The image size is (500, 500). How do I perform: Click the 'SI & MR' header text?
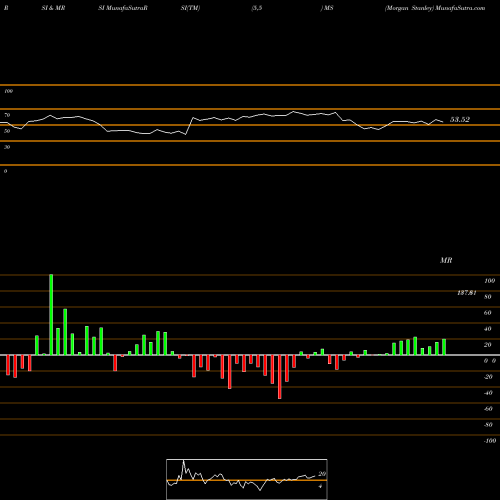[x=53, y=8]
